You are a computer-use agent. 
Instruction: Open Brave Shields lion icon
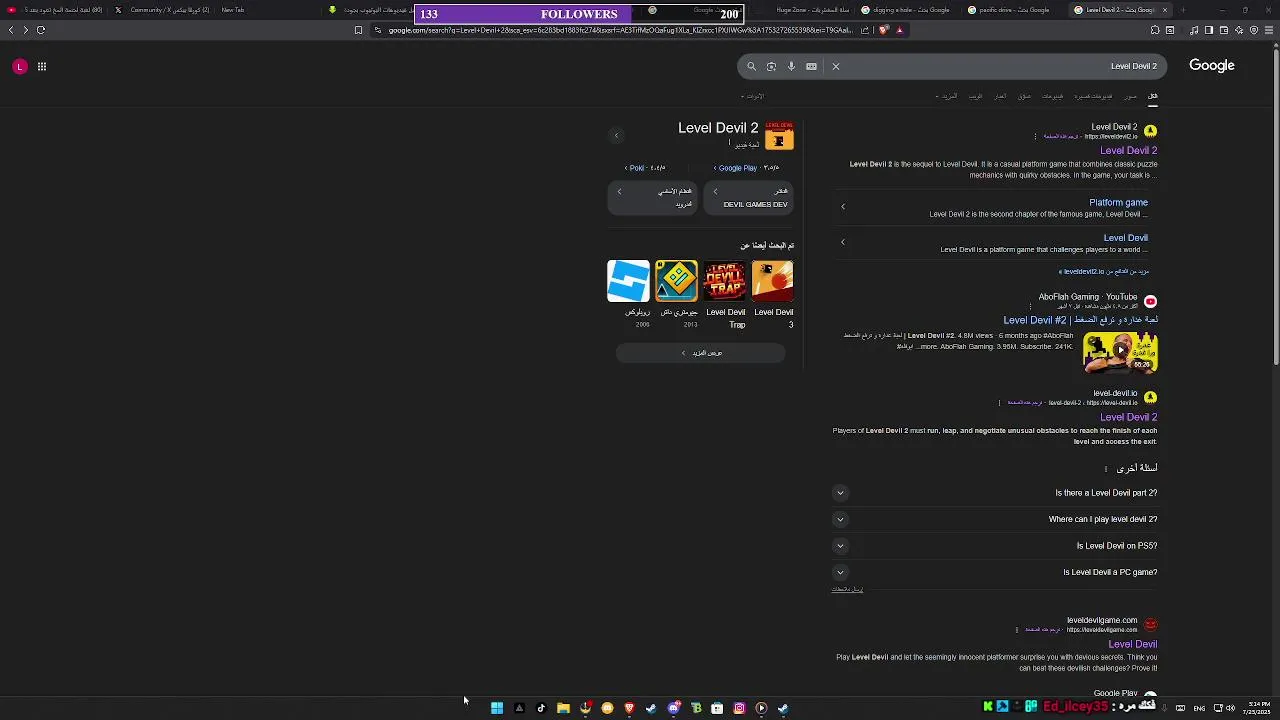click(x=884, y=30)
